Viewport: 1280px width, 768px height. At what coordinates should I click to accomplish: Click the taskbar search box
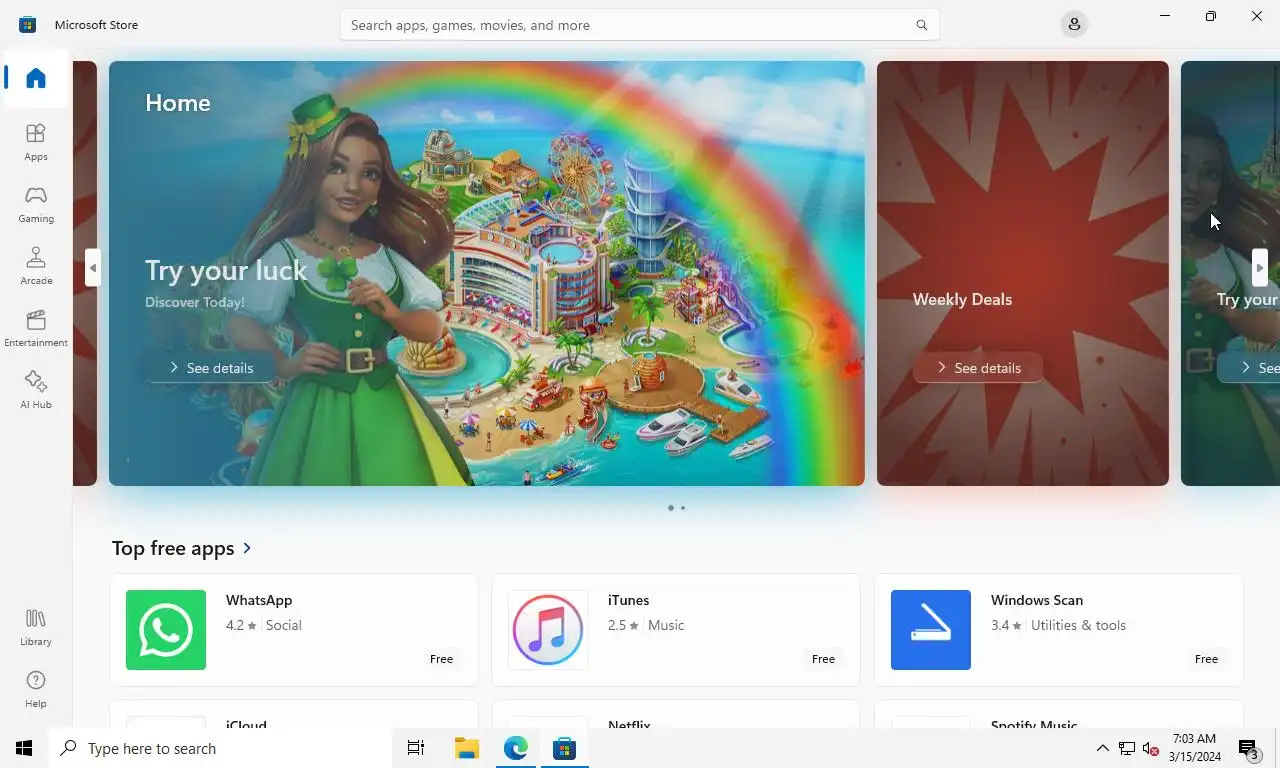(220, 748)
